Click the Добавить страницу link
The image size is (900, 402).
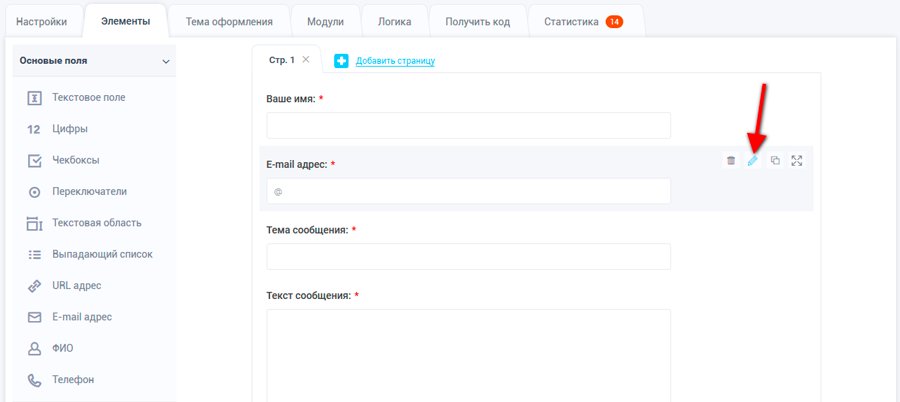click(x=395, y=61)
